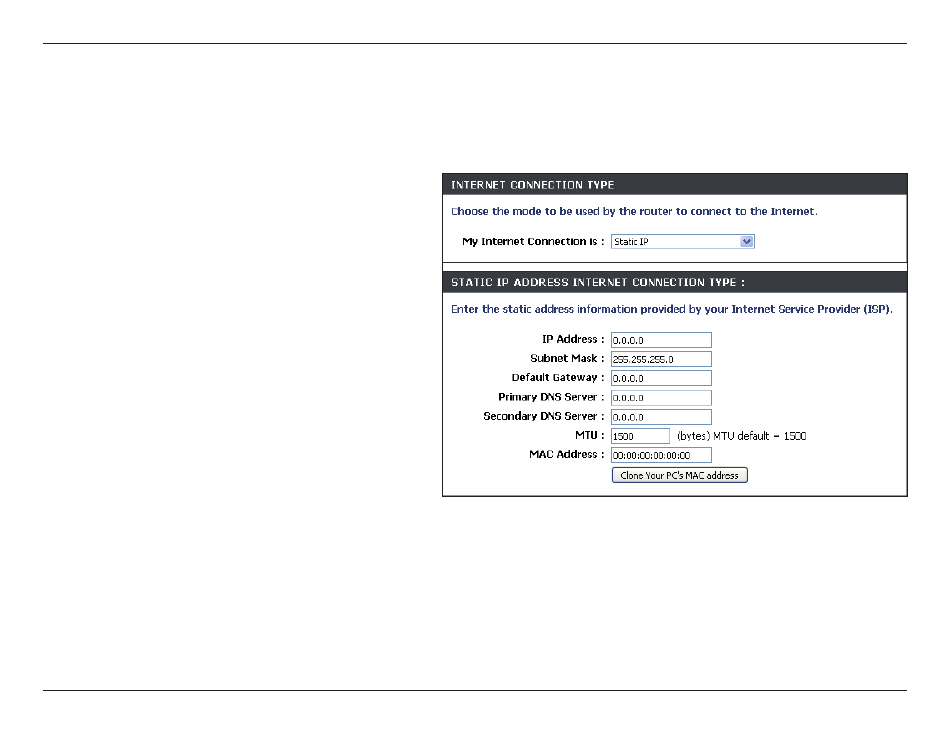Click the Secondary DNS Server field
Viewport: 950px width, 734px height.
[661, 417]
